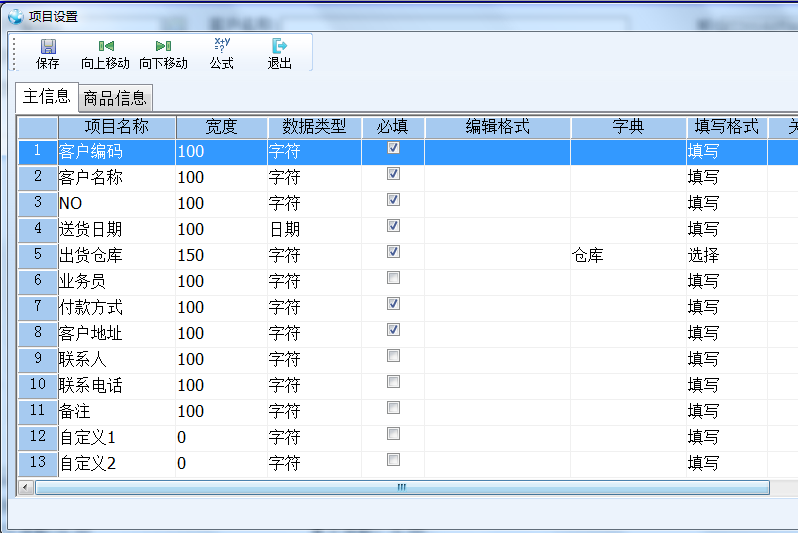Open the Formula (公式) tool

[221, 53]
